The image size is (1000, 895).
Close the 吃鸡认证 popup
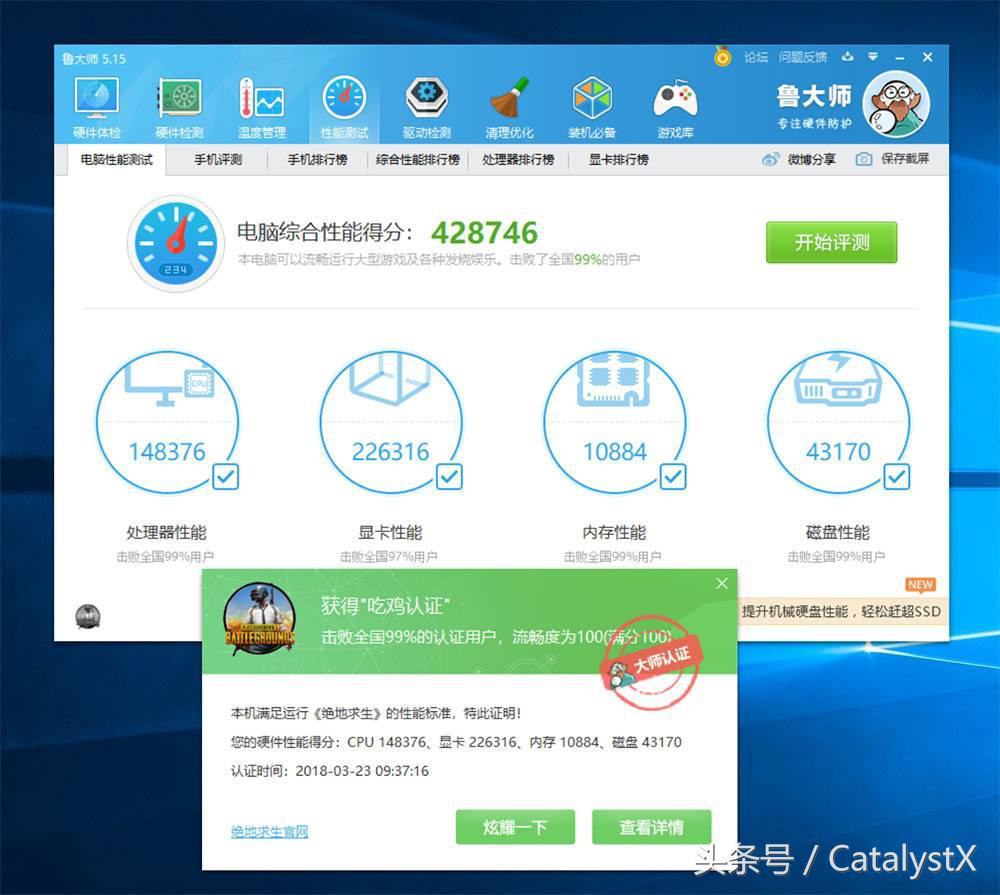click(x=722, y=583)
